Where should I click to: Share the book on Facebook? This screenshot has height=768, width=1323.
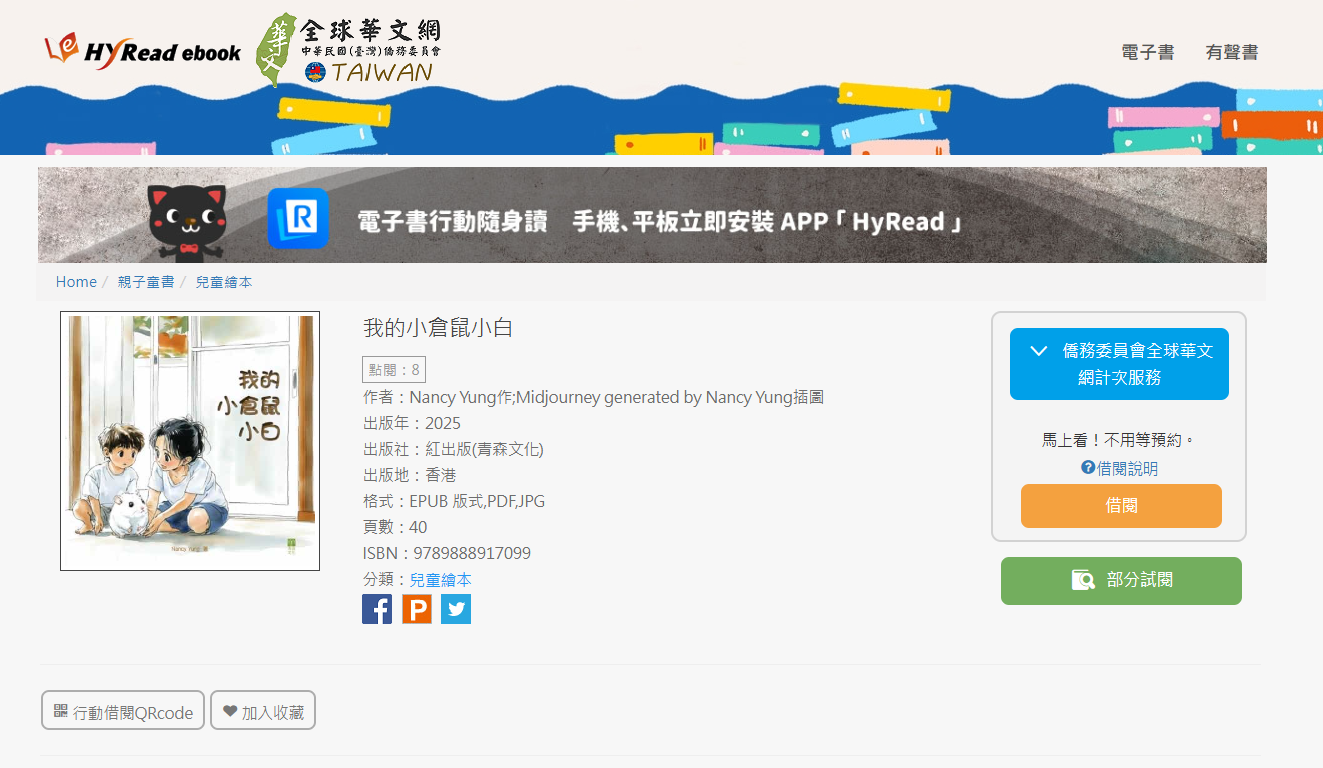point(377,609)
